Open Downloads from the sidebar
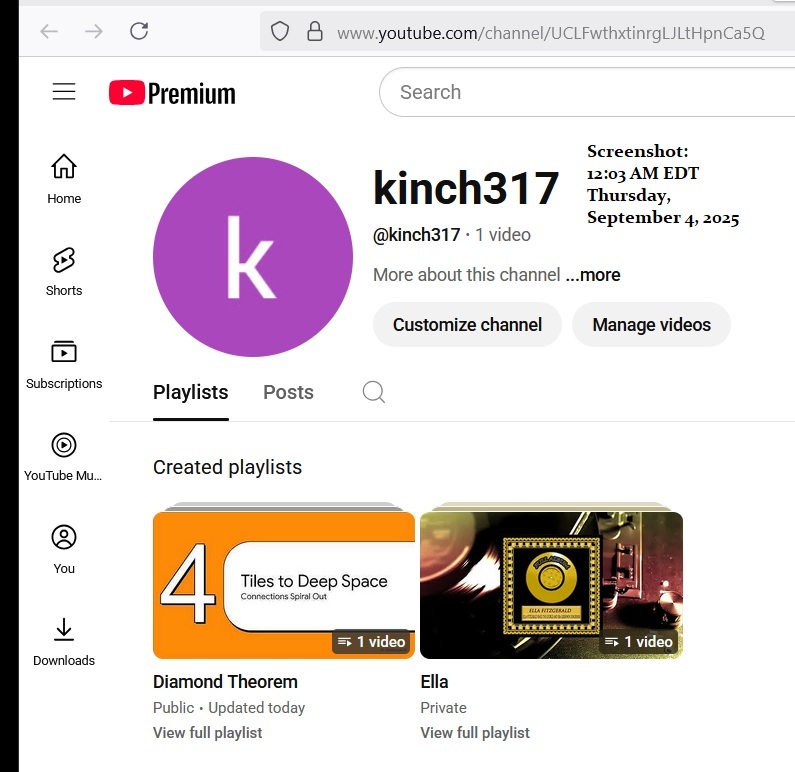 pos(64,641)
